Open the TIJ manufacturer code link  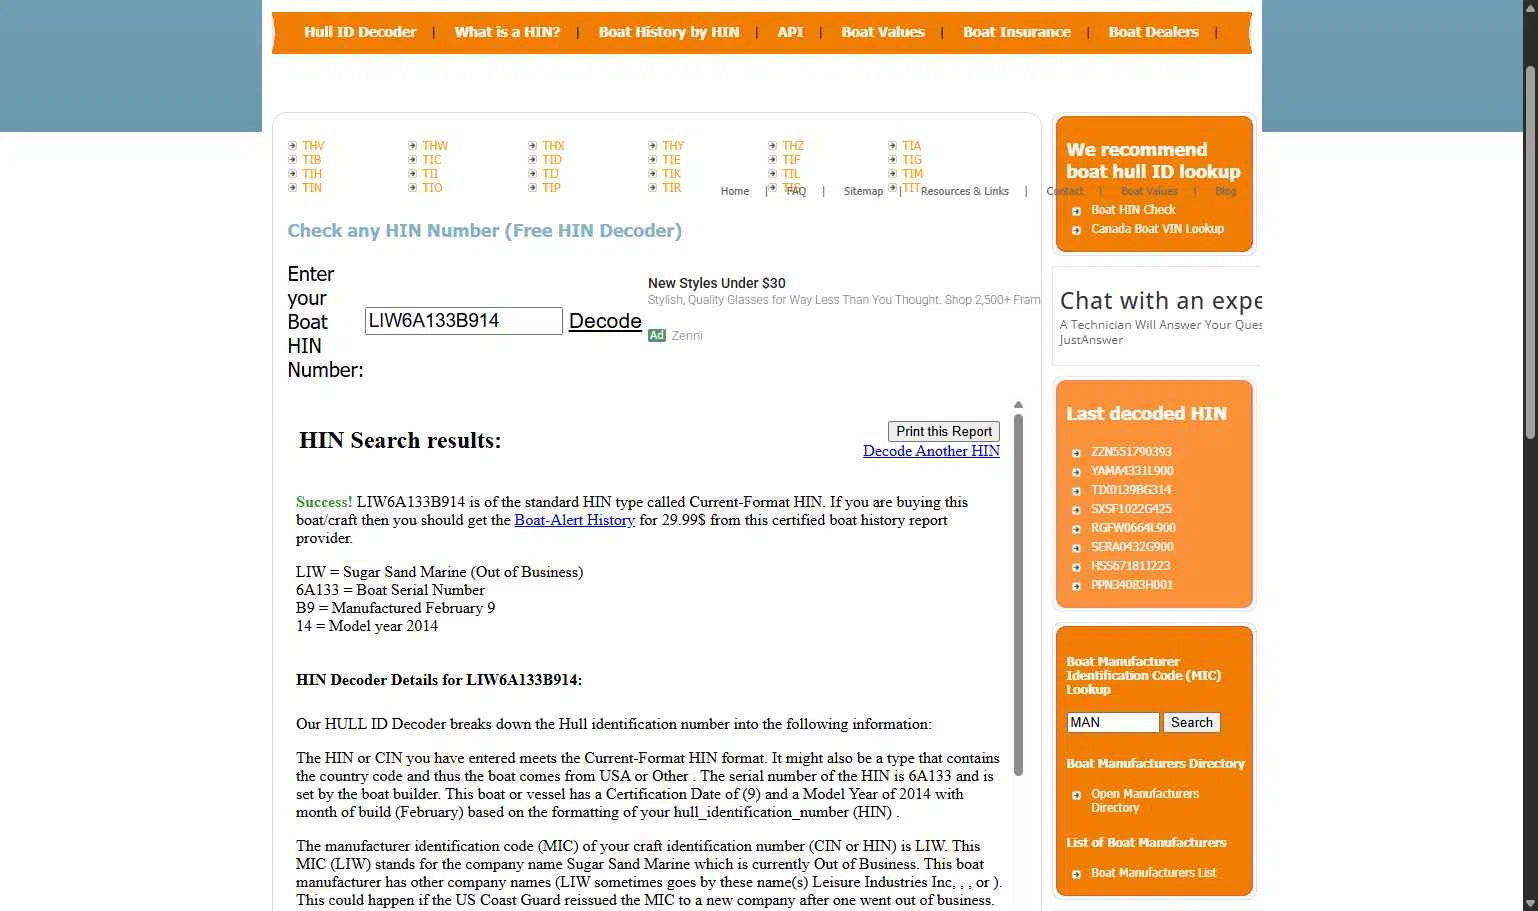coord(550,174)
